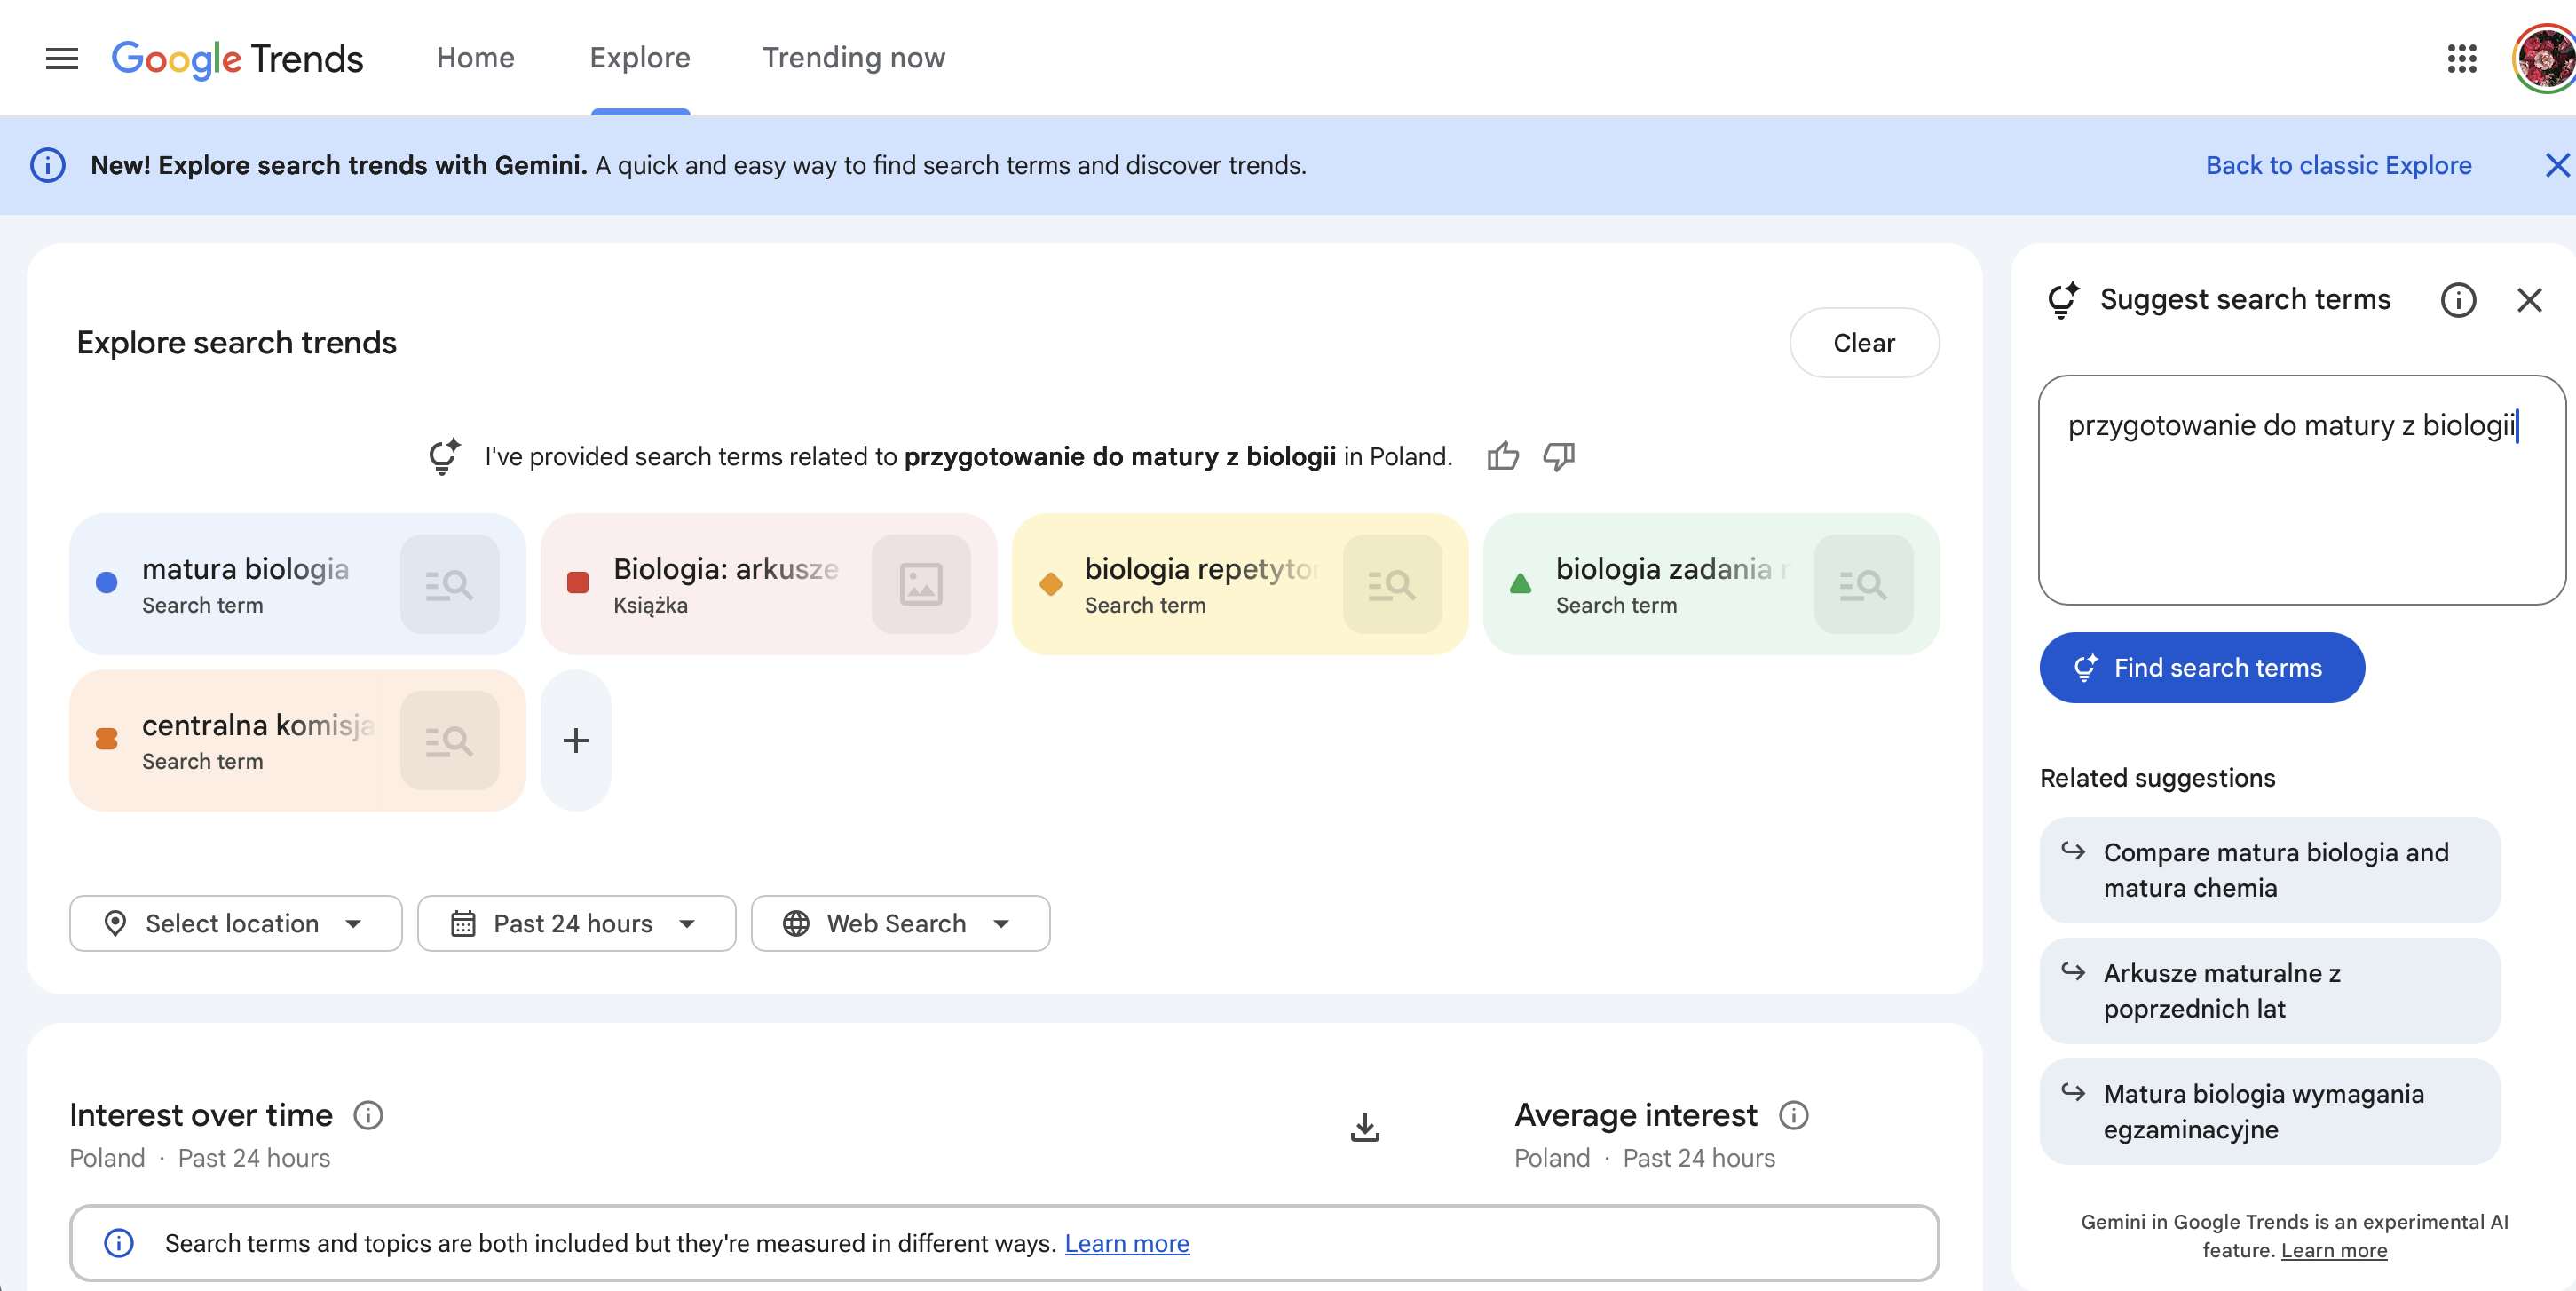Click Learn more in search terms notice
The height and width of the screenshot is (1291, 2576).
coord(1126,1243)
